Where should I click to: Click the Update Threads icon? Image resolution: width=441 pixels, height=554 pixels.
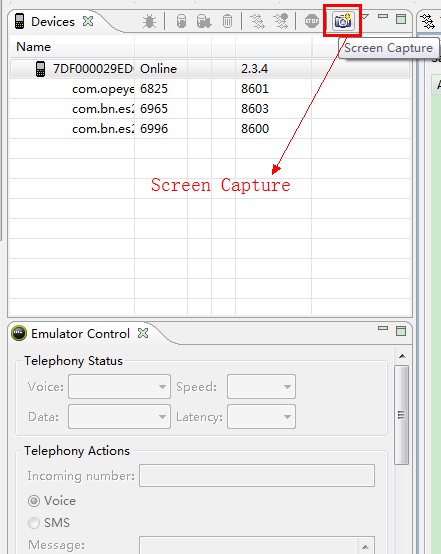pos(257,21)
